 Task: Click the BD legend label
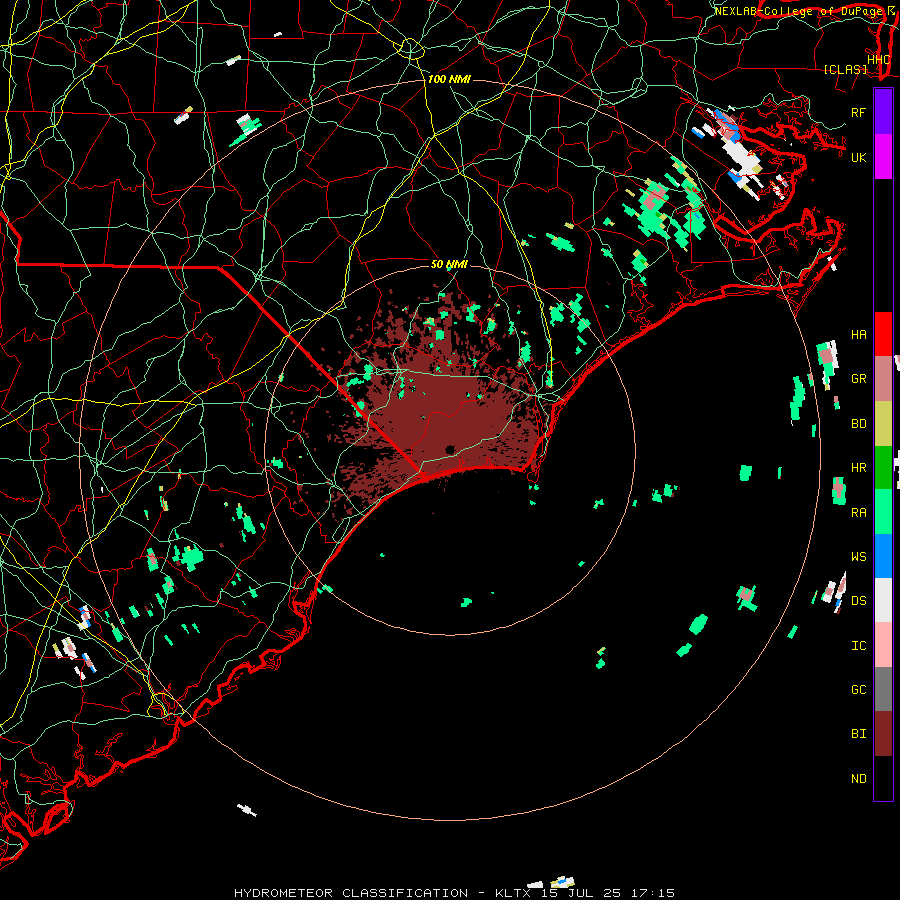(x=858, y=424)
